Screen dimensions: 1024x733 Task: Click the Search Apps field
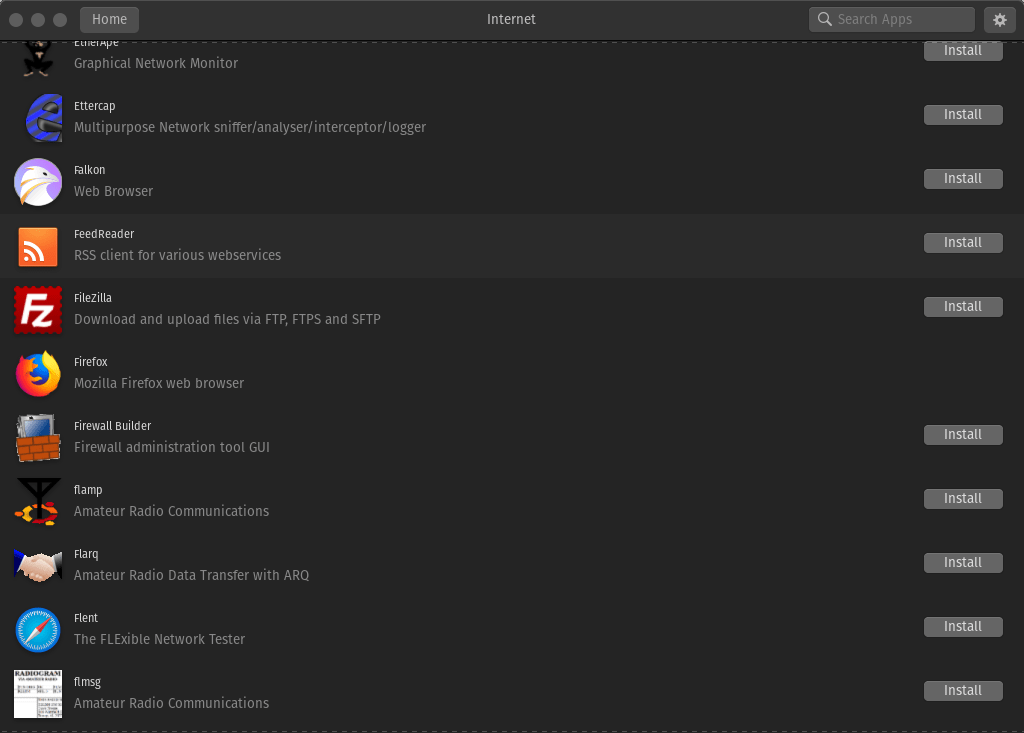click(890, 19)
